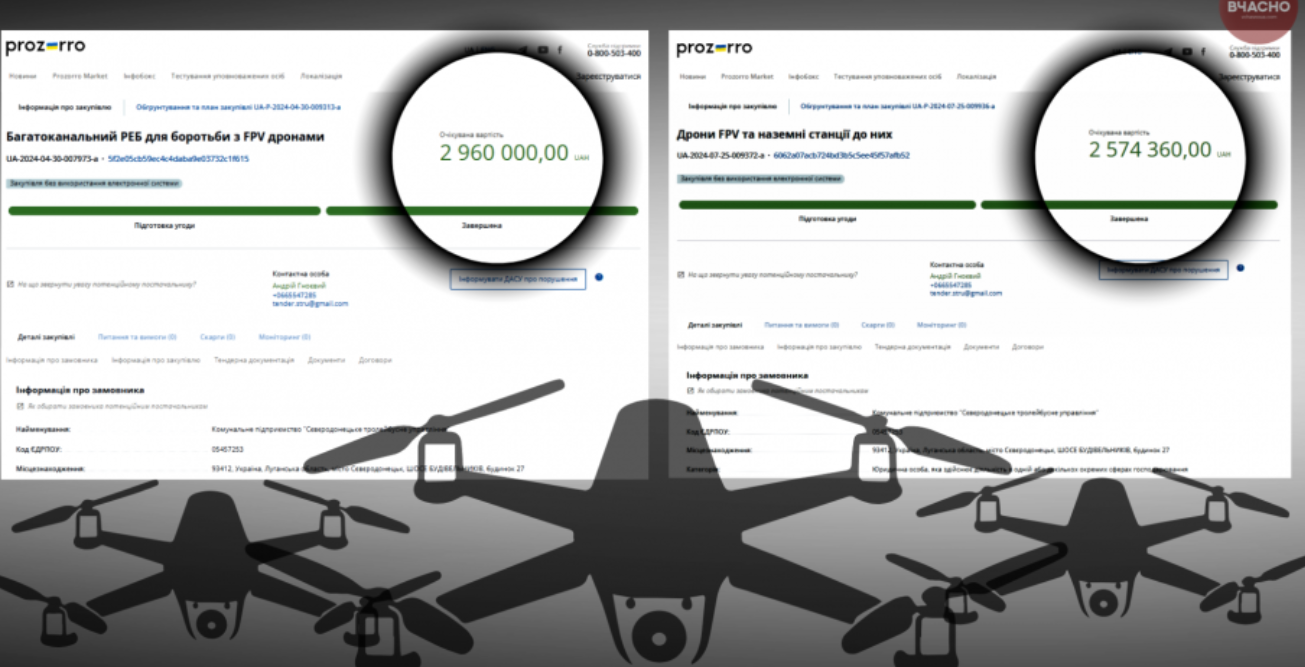Click blue info dot on the Дрони FPV page

pos(1240,268)
